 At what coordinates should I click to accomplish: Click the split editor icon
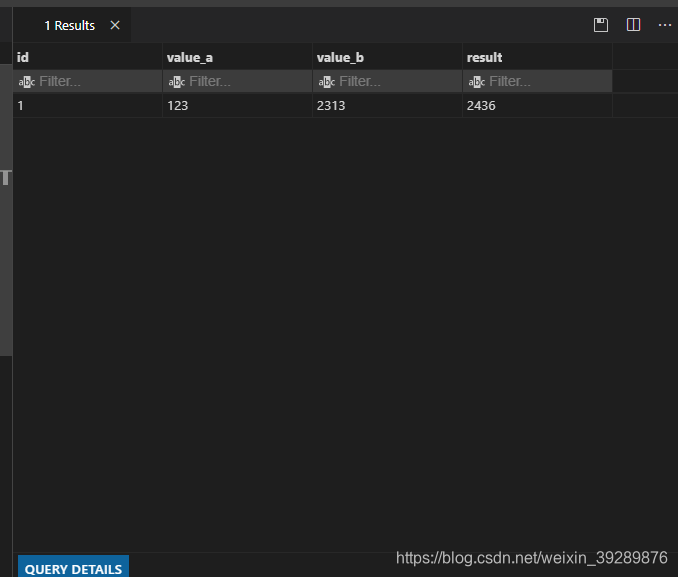[633, 25]
